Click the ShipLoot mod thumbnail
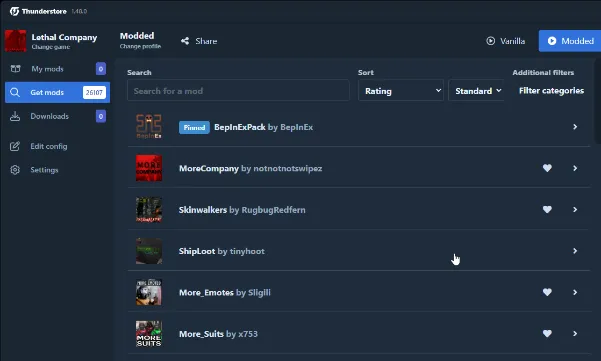The image size is (601, 361). click(149, 251)
